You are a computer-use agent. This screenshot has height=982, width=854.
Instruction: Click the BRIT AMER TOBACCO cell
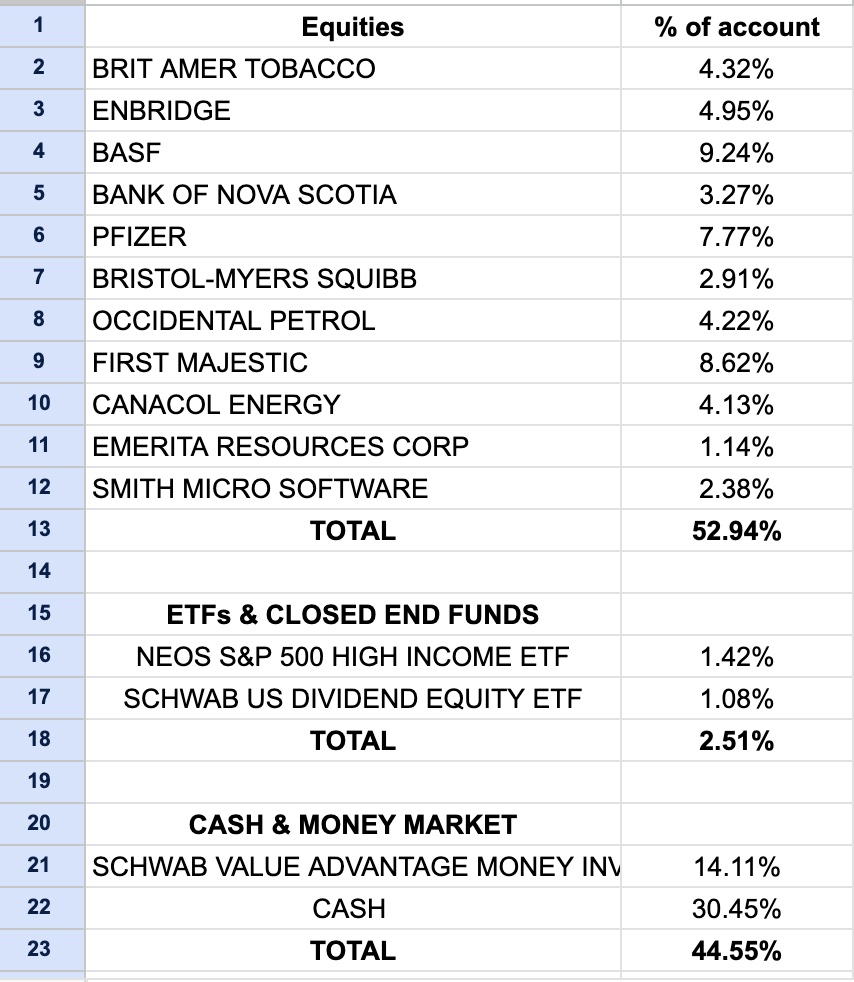pos(234,69)
